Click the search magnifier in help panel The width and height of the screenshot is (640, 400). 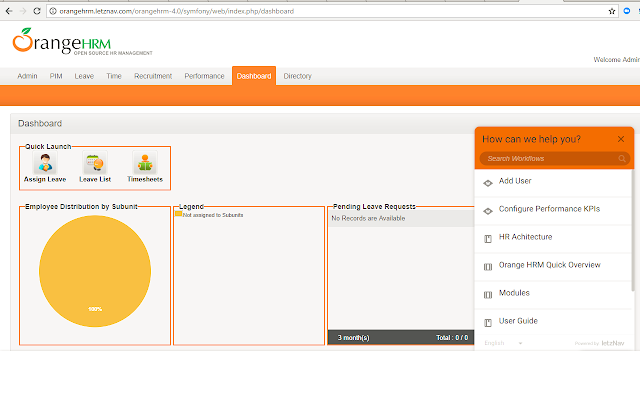coord(622,159)
